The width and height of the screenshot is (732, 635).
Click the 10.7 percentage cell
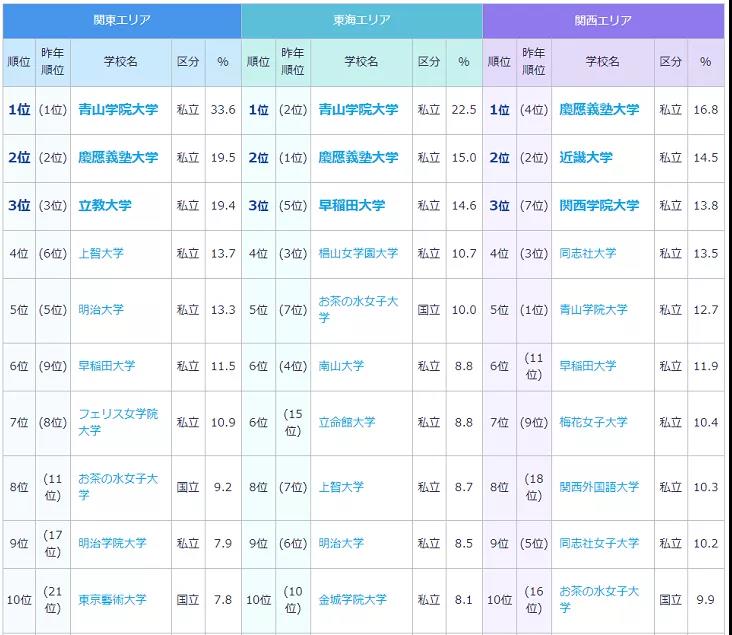464,254
